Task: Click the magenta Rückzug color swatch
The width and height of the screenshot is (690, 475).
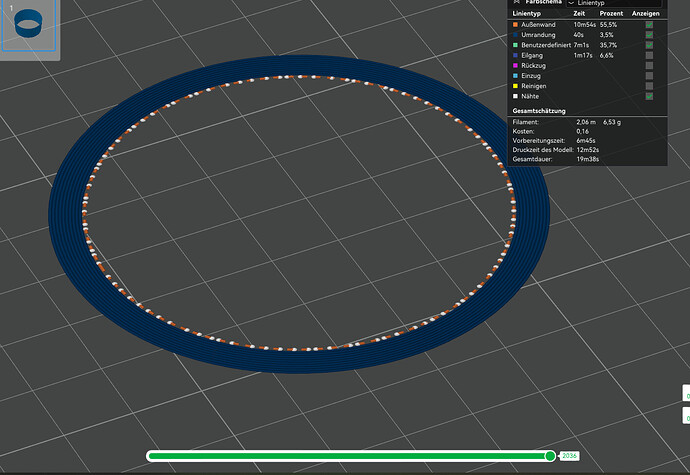Action: click(x=515, y=66)
